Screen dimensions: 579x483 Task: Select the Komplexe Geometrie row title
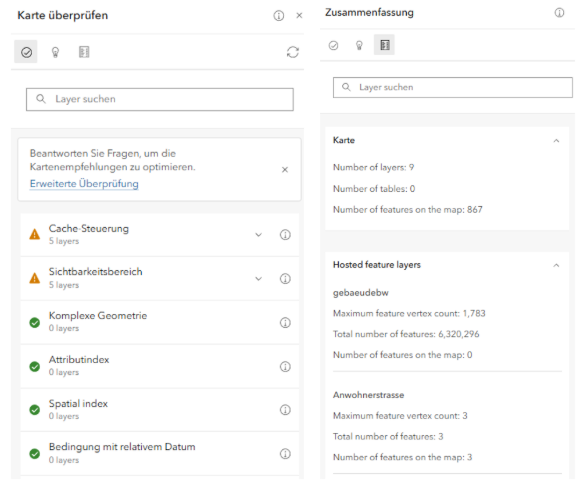98,316
